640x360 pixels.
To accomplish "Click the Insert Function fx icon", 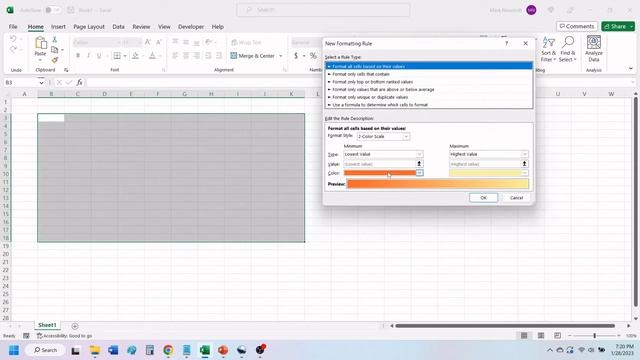I will 79,82.
